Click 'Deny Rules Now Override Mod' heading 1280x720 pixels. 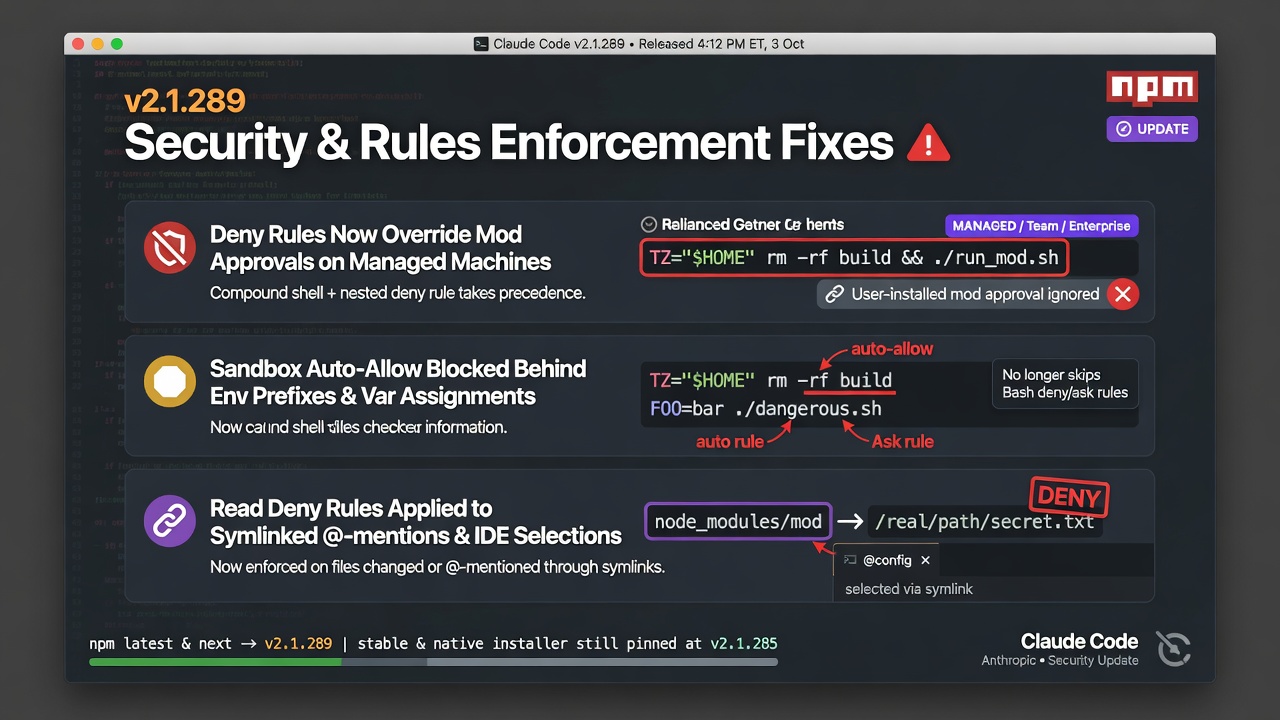point(366,234)
